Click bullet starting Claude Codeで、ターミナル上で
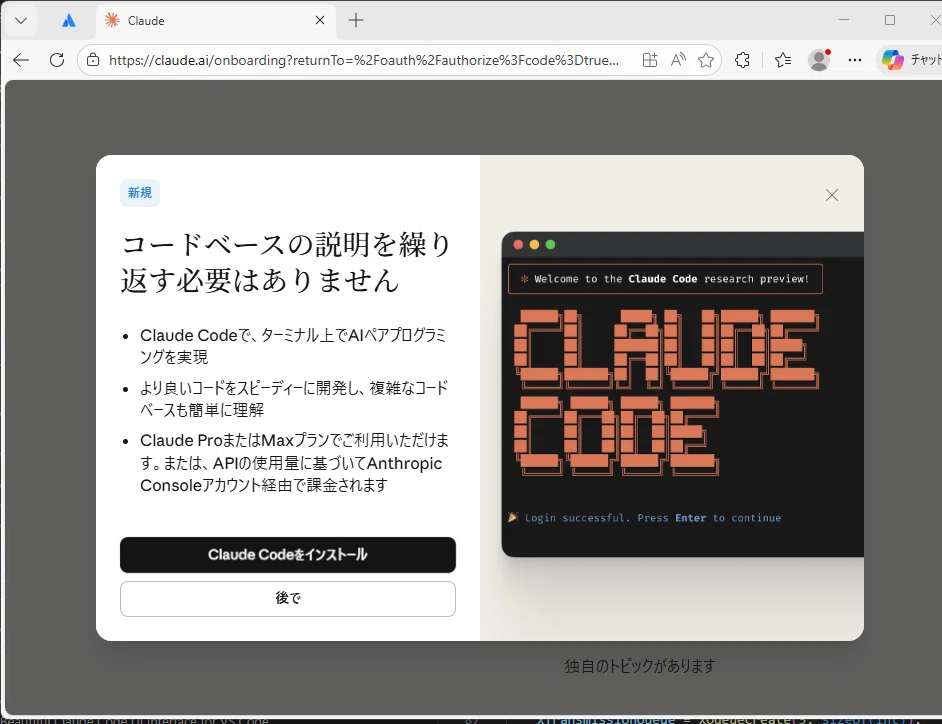942x724 pixels. (293, 346)
